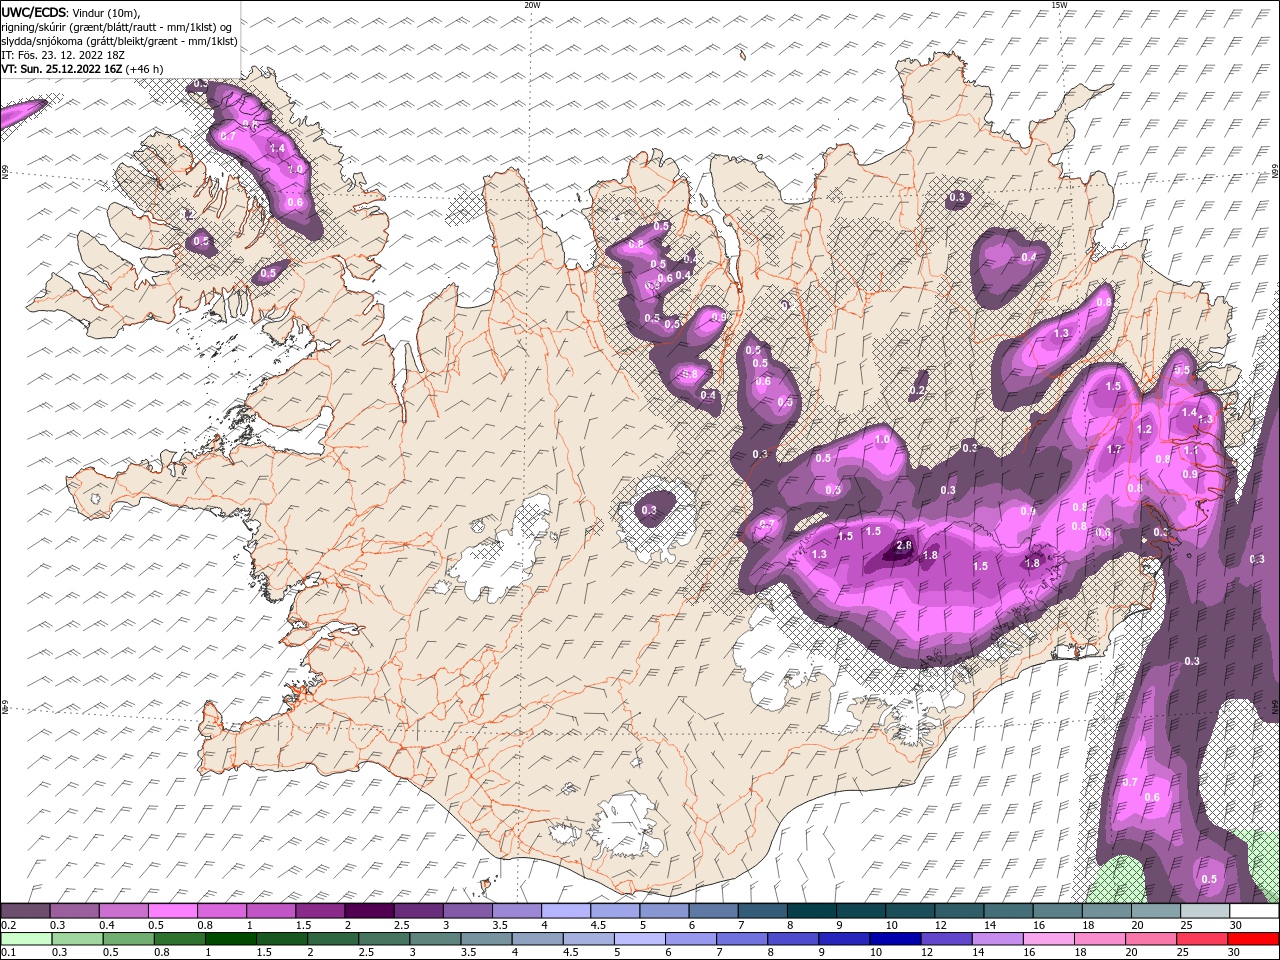Viewport: 1280px width, 960px height.
Task: Pick the darkest purple 2 snow swatch
Action: click(369, 911)
